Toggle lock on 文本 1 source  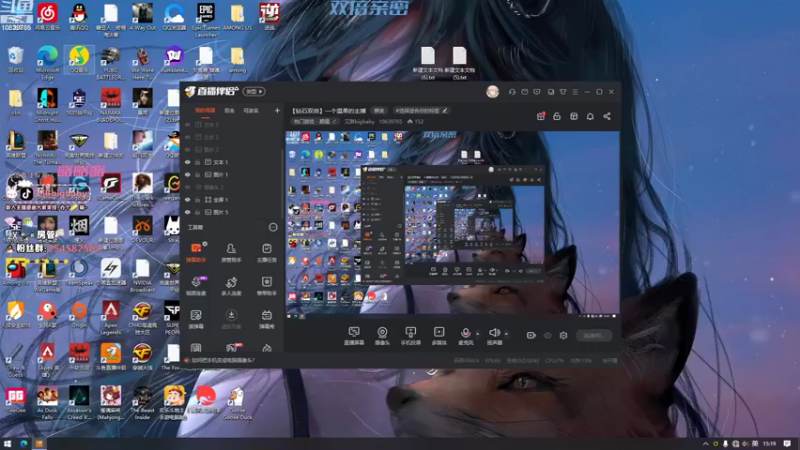point(197,162)
